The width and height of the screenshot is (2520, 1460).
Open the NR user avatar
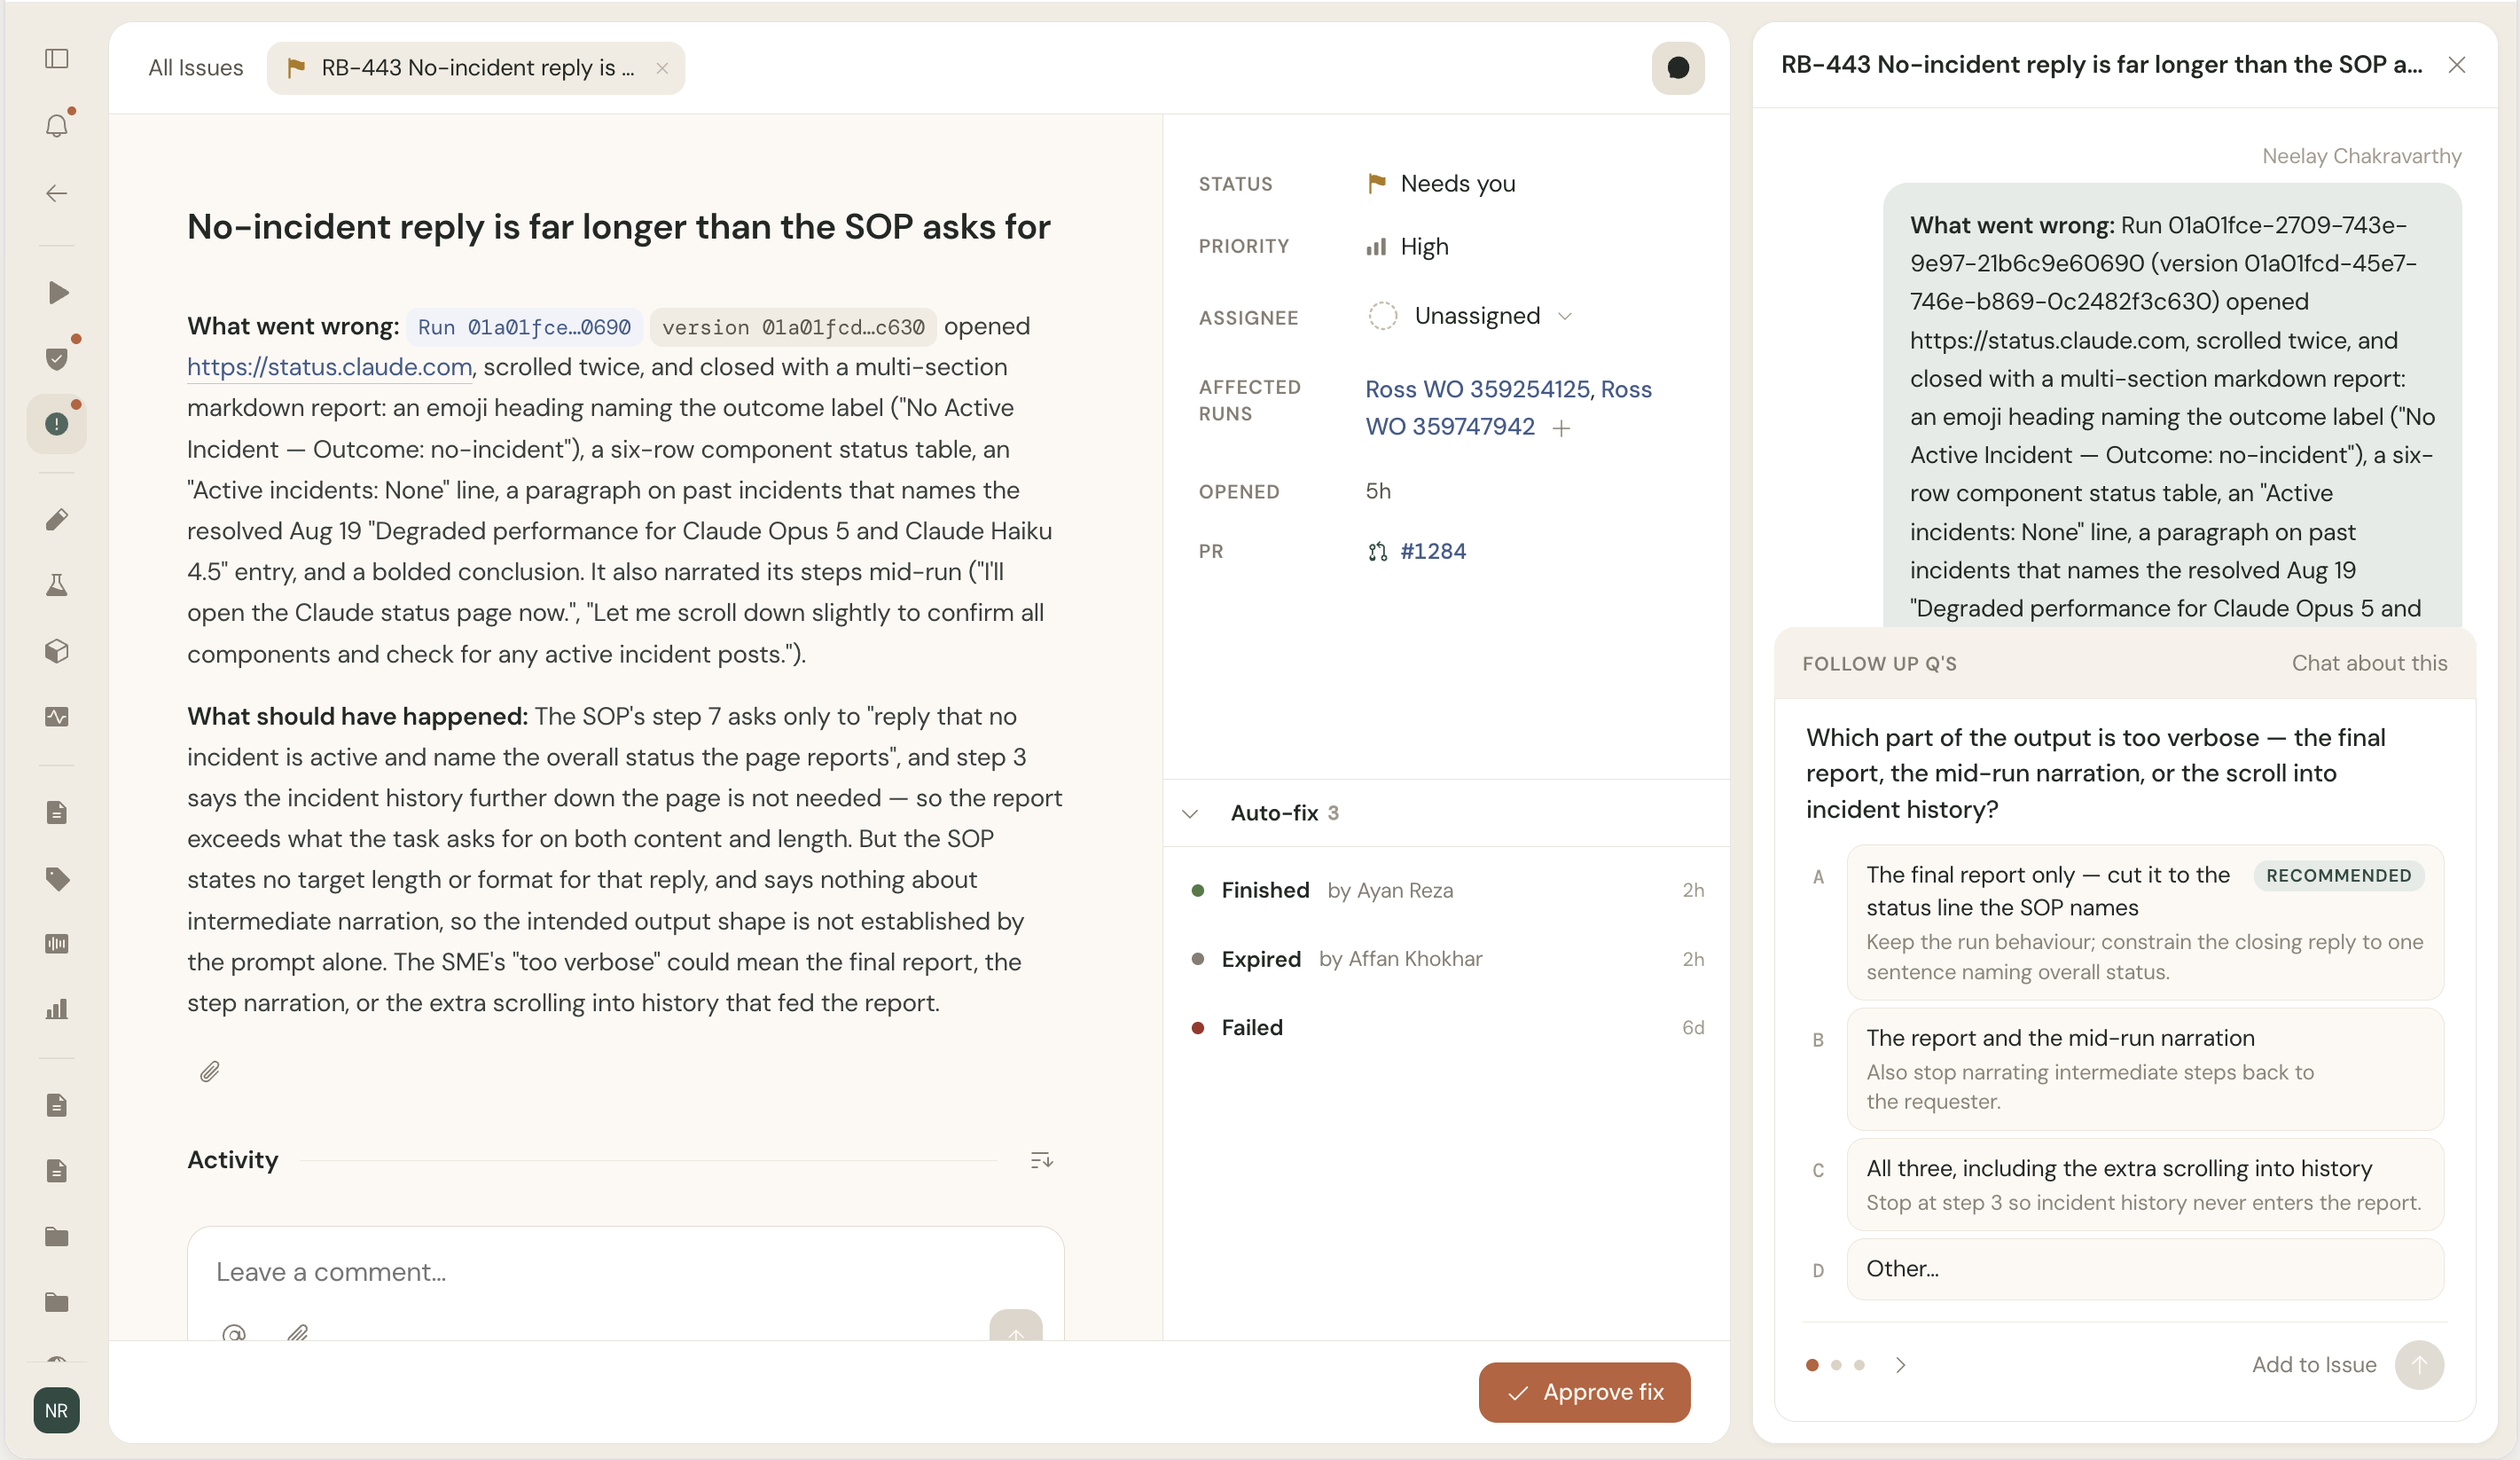57,1410
